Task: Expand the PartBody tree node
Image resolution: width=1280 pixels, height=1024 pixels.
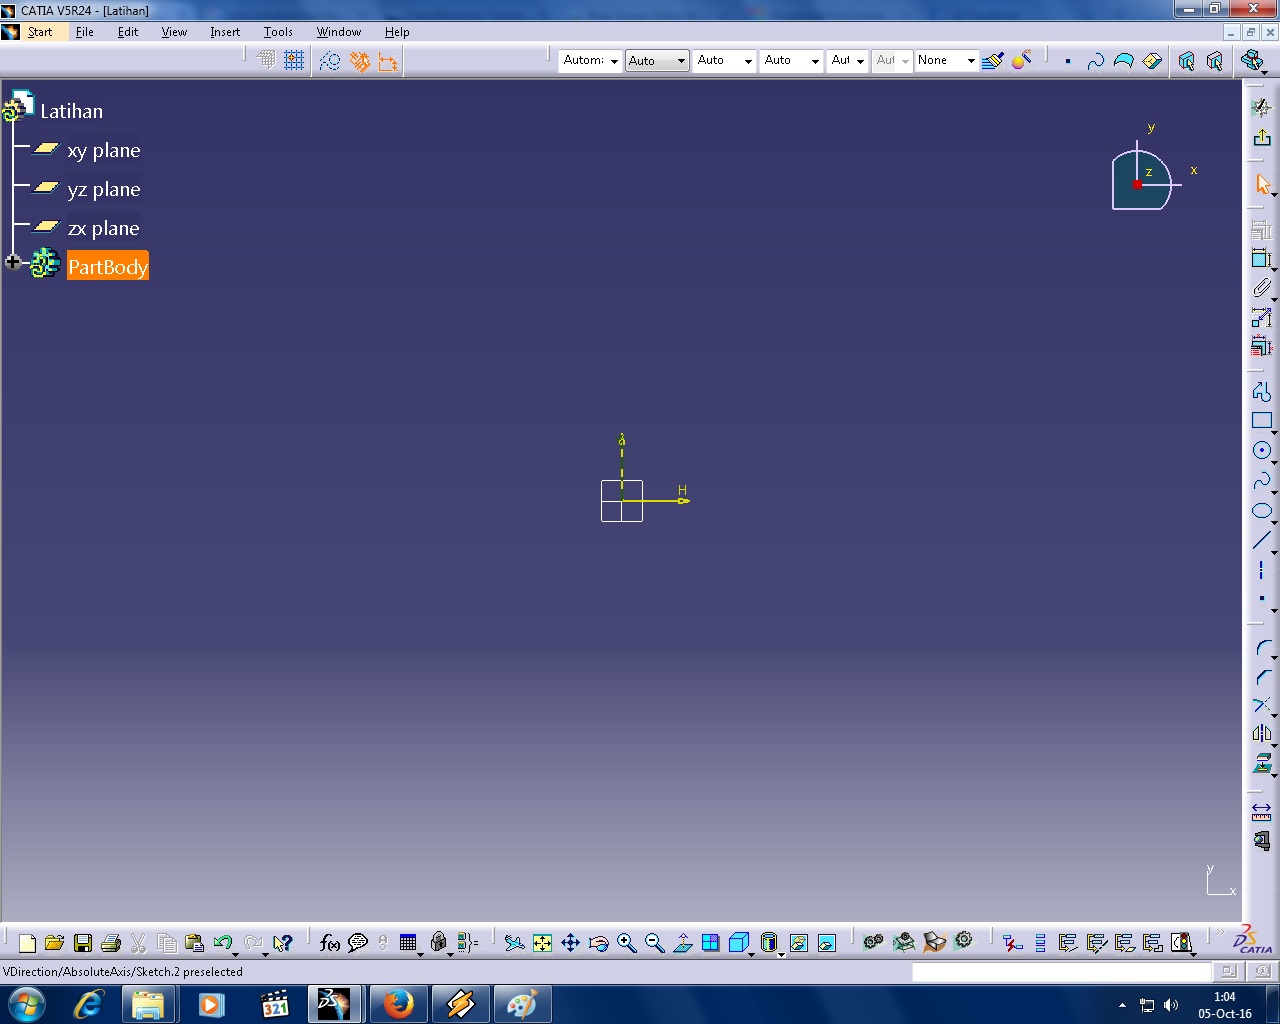Action: (13, 262)
